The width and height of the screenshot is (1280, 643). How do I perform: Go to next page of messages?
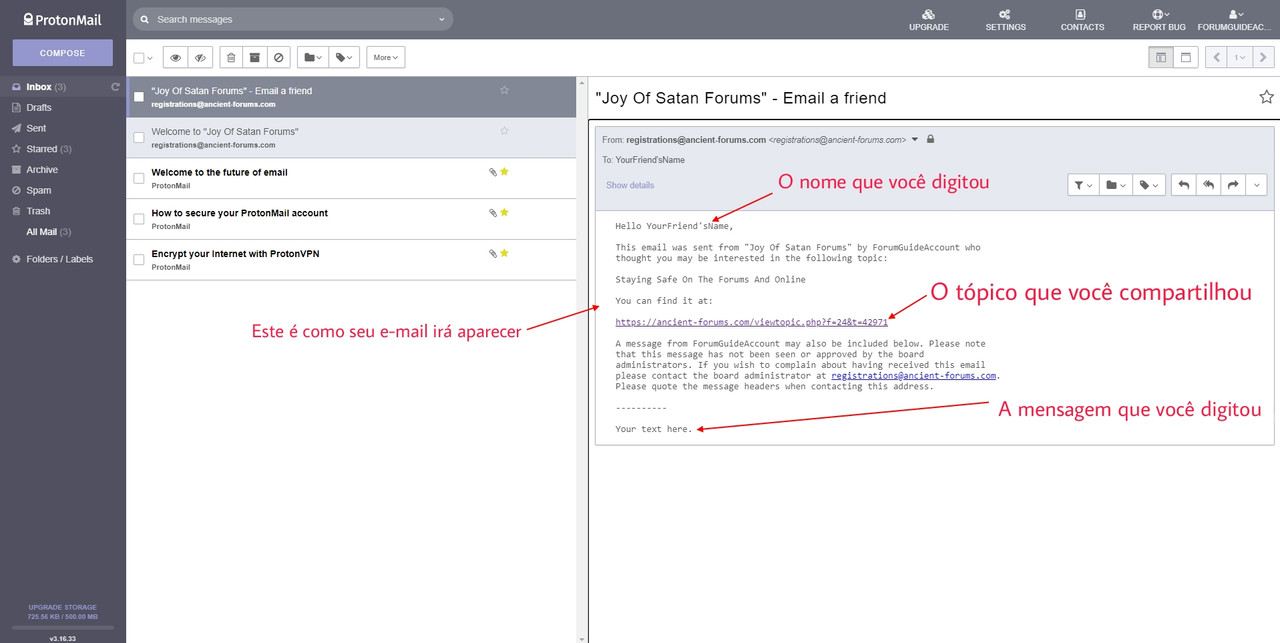pos(1264,58)
